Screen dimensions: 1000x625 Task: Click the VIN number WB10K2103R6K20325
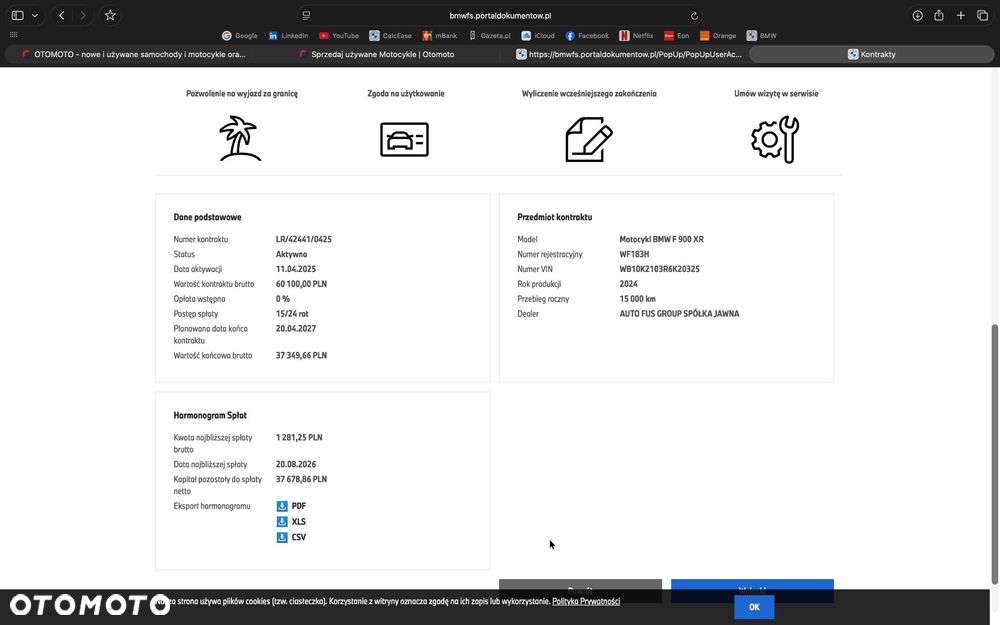659,269
